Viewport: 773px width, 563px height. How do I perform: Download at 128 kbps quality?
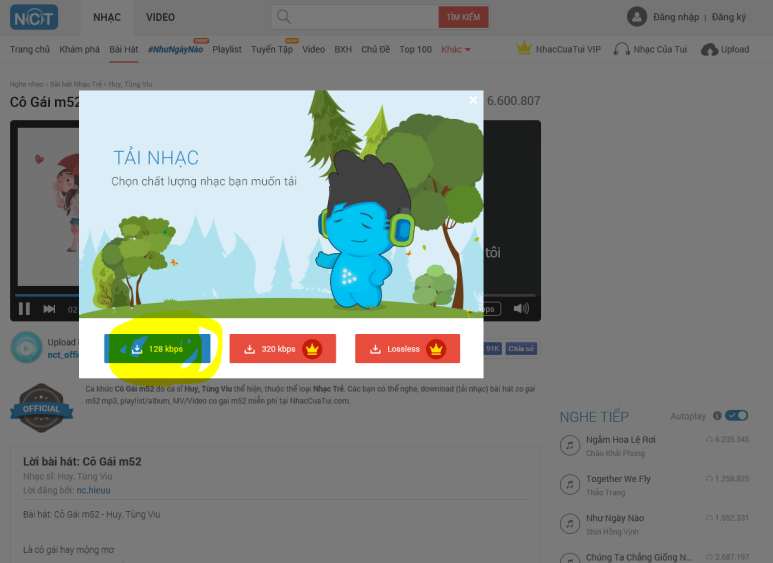157,349
